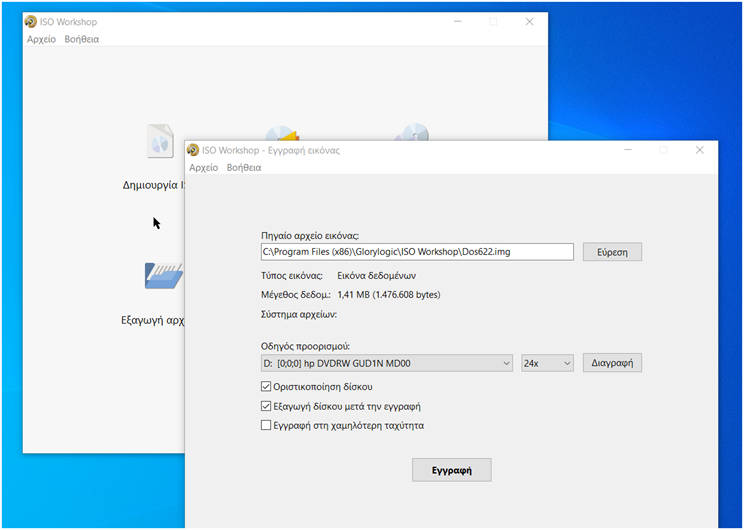Click the Διαγραφή erase button
Screen dimensions: 744x530
pyautogui.click(x=612, y=363)
